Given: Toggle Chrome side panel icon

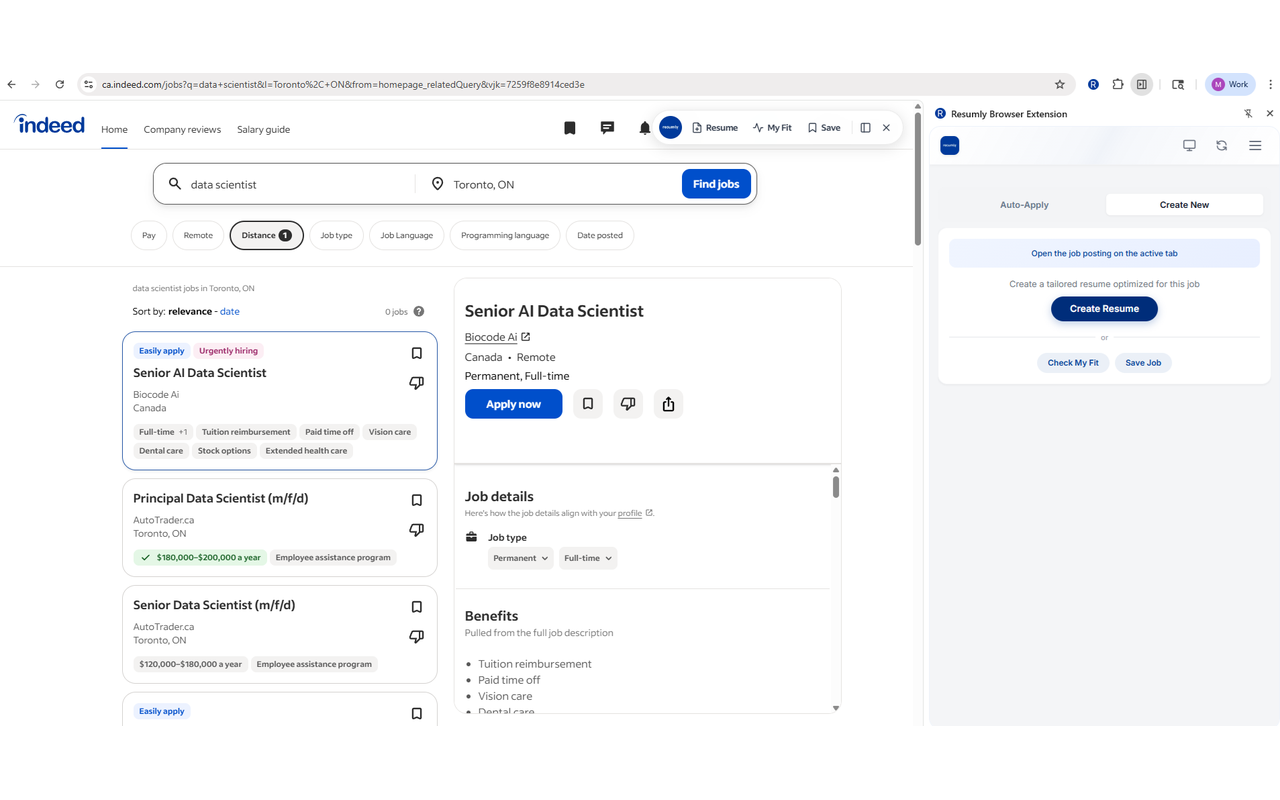Looking at the screenshot, I should point(1142,85).
